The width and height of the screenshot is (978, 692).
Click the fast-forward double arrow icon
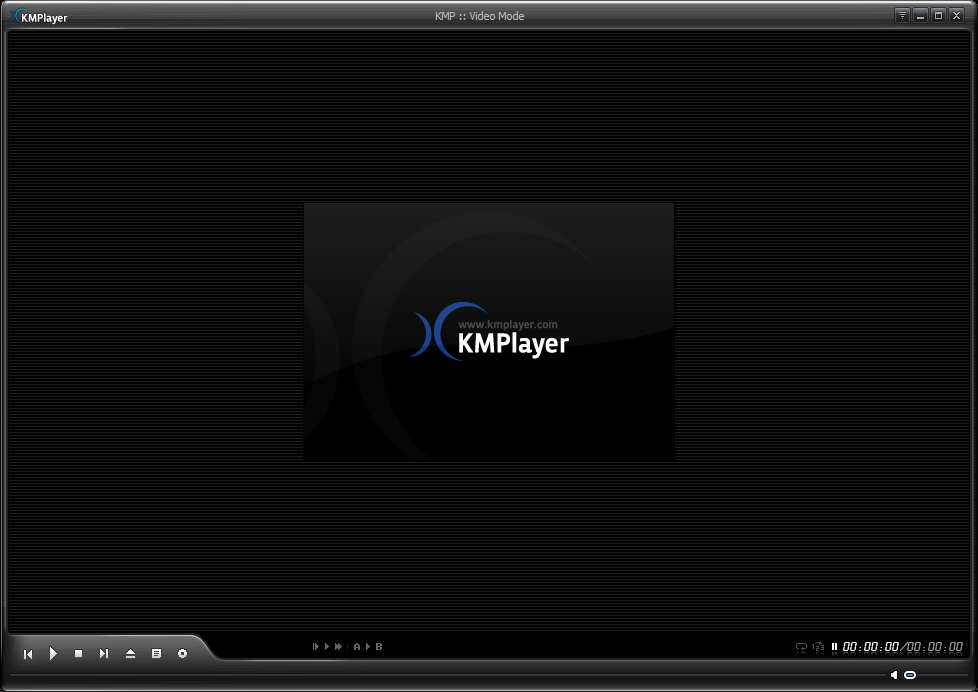click(339, 647)
